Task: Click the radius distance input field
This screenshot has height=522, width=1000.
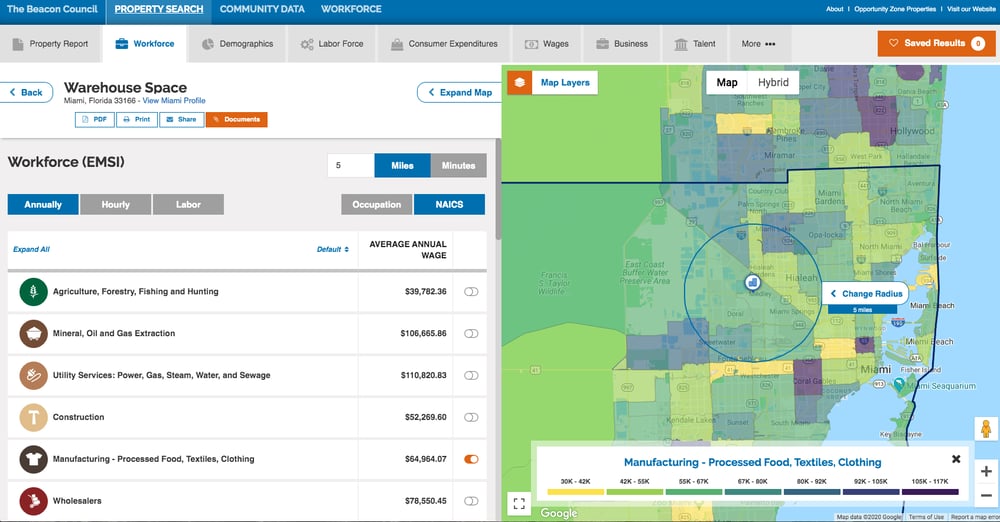Action: pos(351,165)
